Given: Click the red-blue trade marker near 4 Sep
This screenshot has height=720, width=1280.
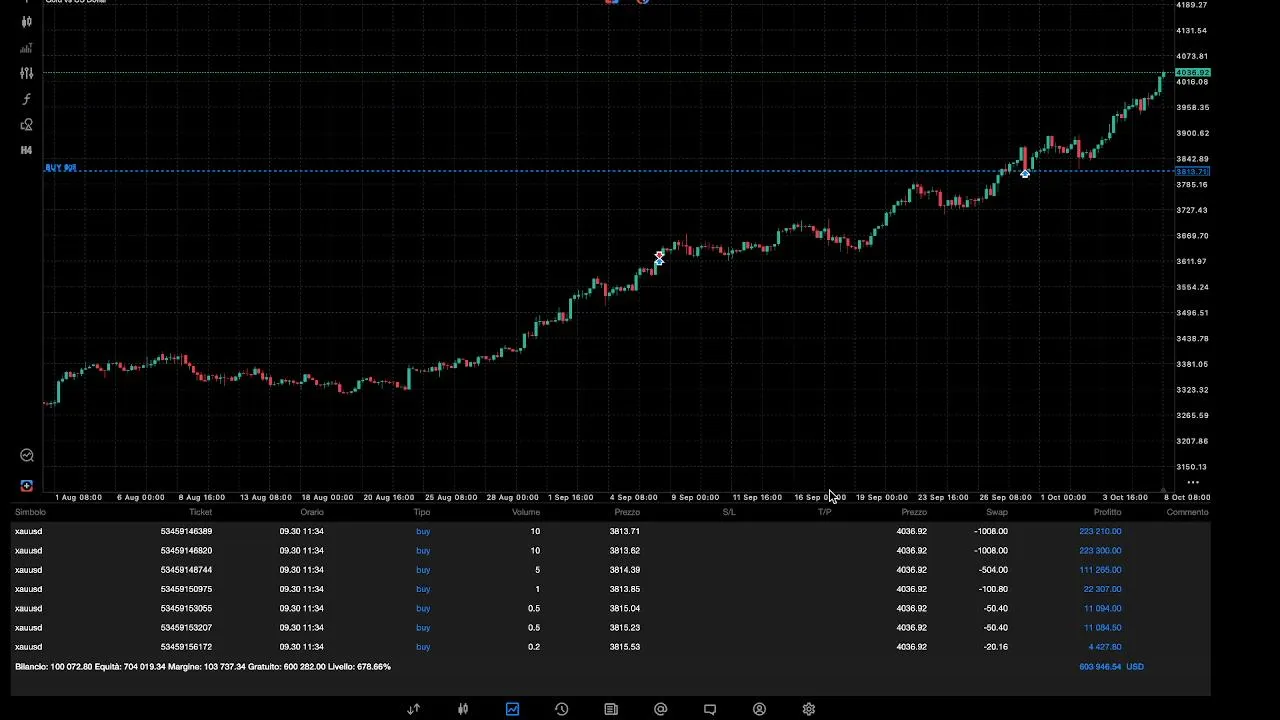Looking at the screenshot, I should pos(659,258).
